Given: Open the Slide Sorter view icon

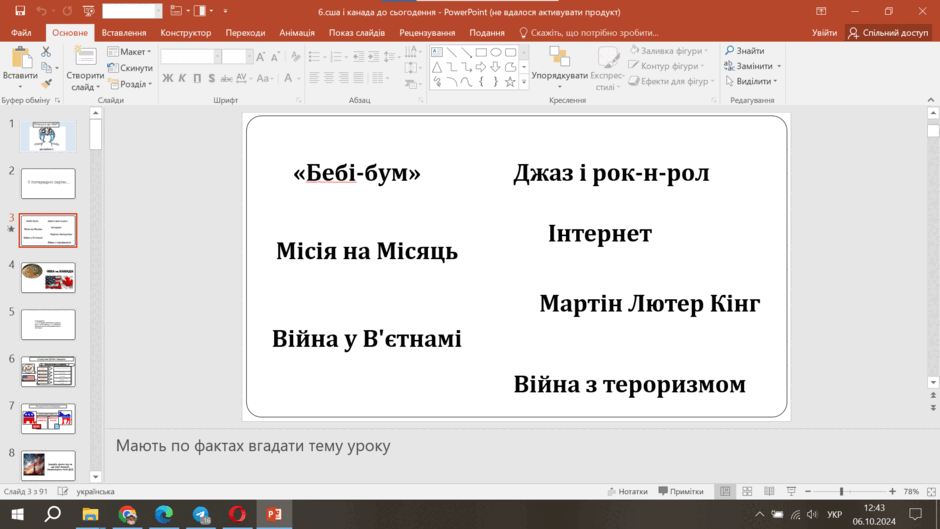Looking at the screenshot, I should pos(747,491).
